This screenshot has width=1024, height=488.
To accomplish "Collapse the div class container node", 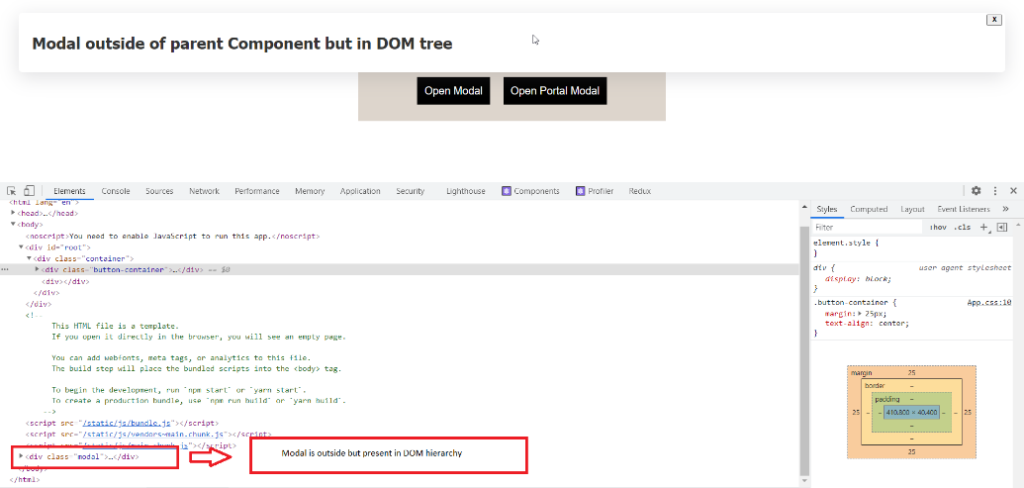I will 29,259.
